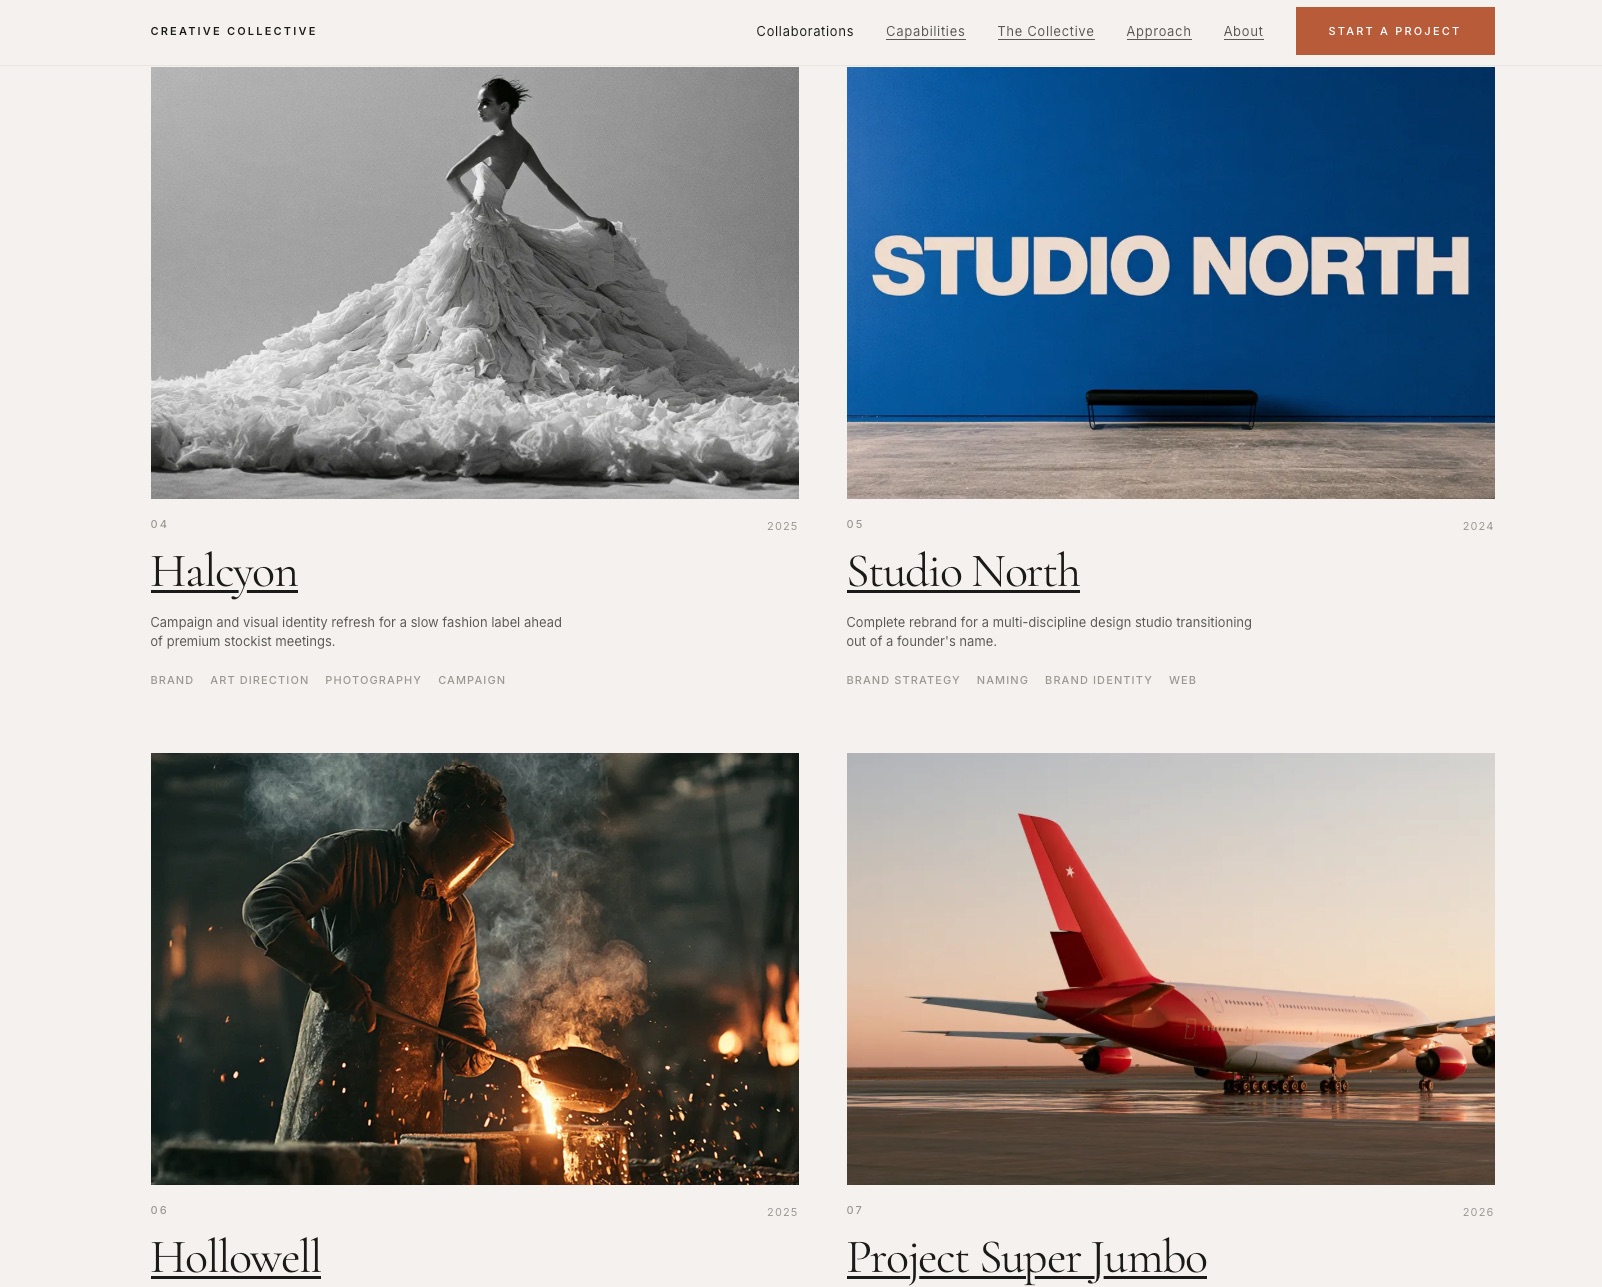1602x1287 pixels.
Task: Go to the Capabilities nav link
Action: click(x=925, y=31)
